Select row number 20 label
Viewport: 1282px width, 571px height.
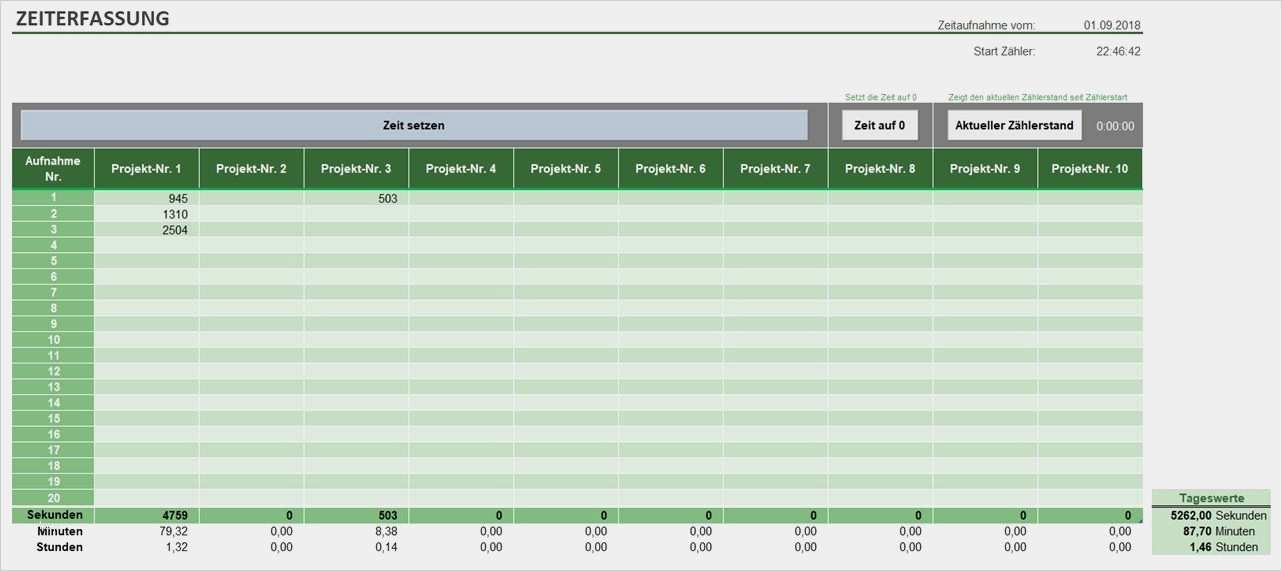[53, 498]
